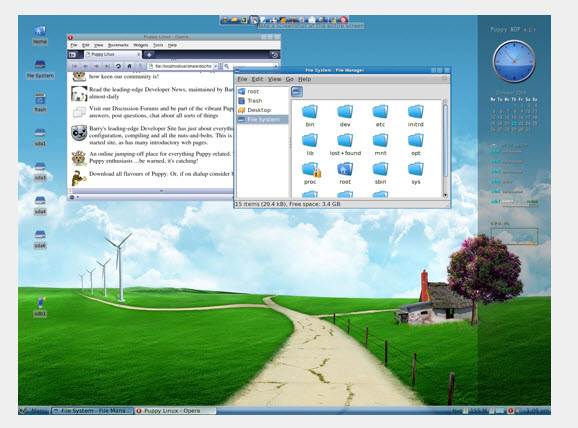Close the Puppy Linux tab in Opera
This screenshot has width=578, height=428.
pyautogui.click(x=139, y=55)
